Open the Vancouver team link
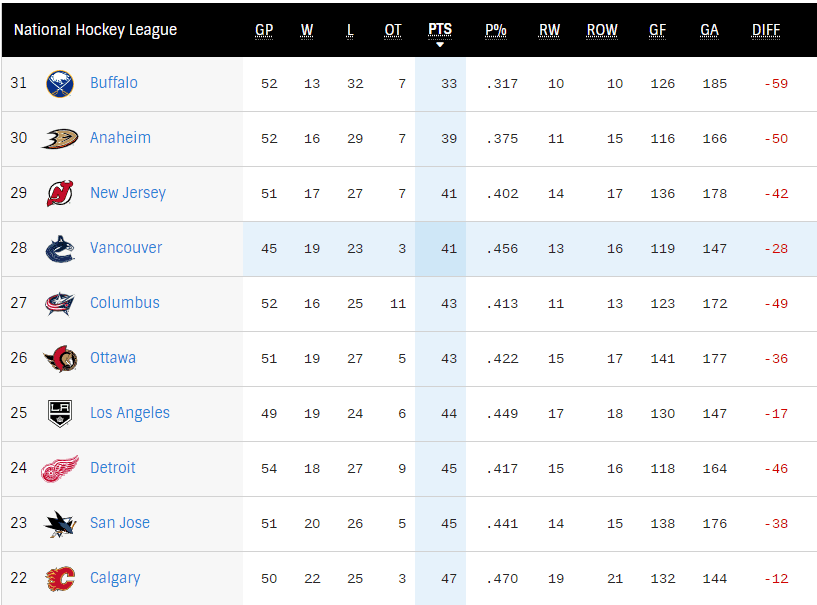Image resolution: width=817 pixels, height=605 pixels. pos(126,248)
